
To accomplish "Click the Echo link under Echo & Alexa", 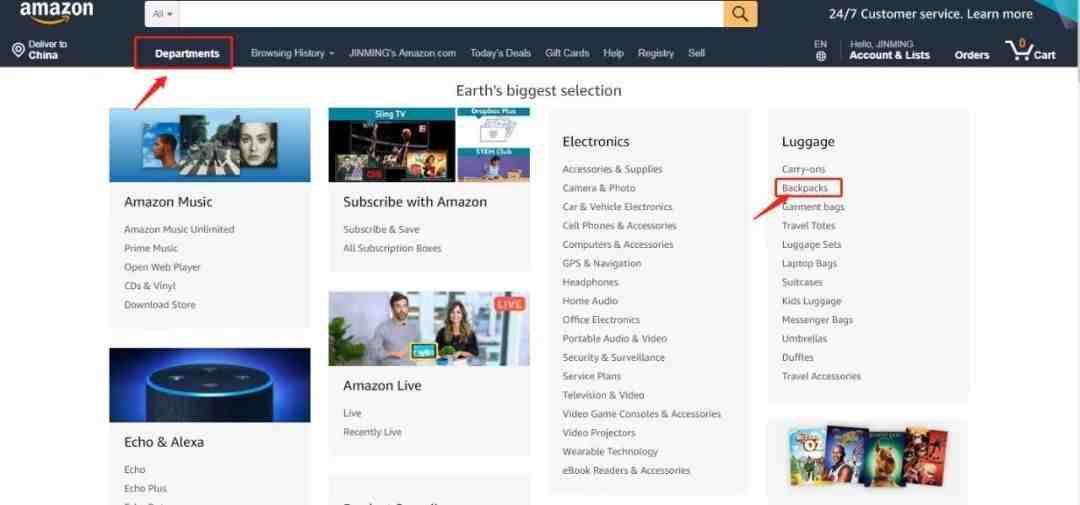I will coord(134,470).
